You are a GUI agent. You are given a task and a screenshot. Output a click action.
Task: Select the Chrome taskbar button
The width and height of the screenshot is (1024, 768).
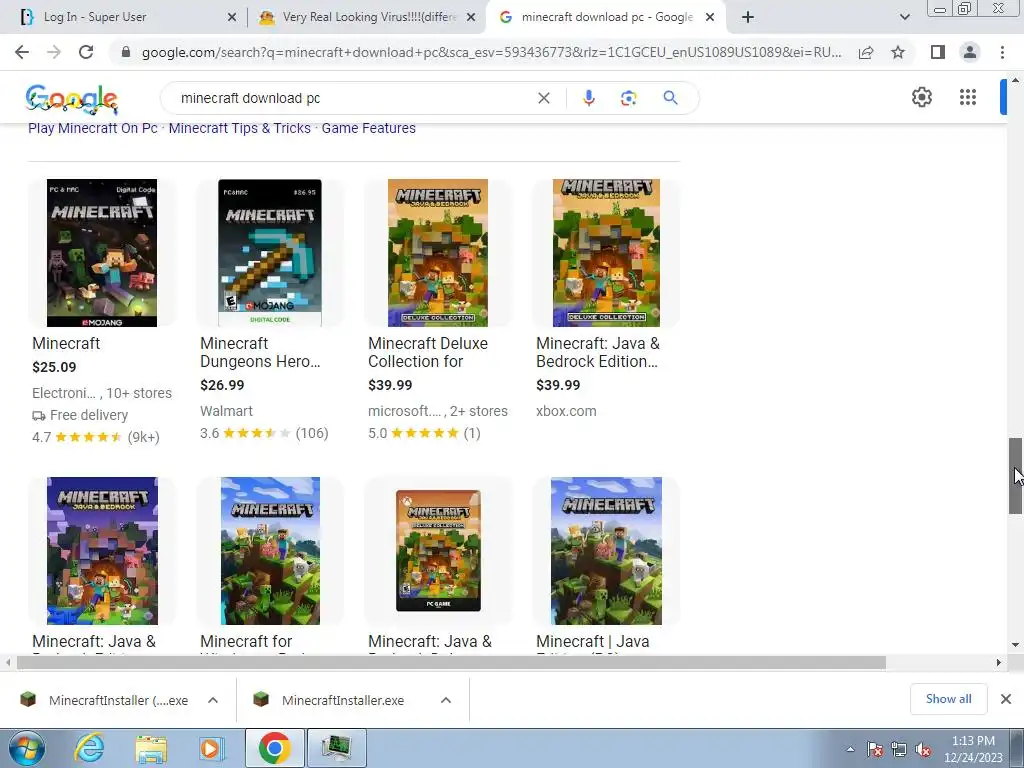pyautogui.click(x=274, y=748)
